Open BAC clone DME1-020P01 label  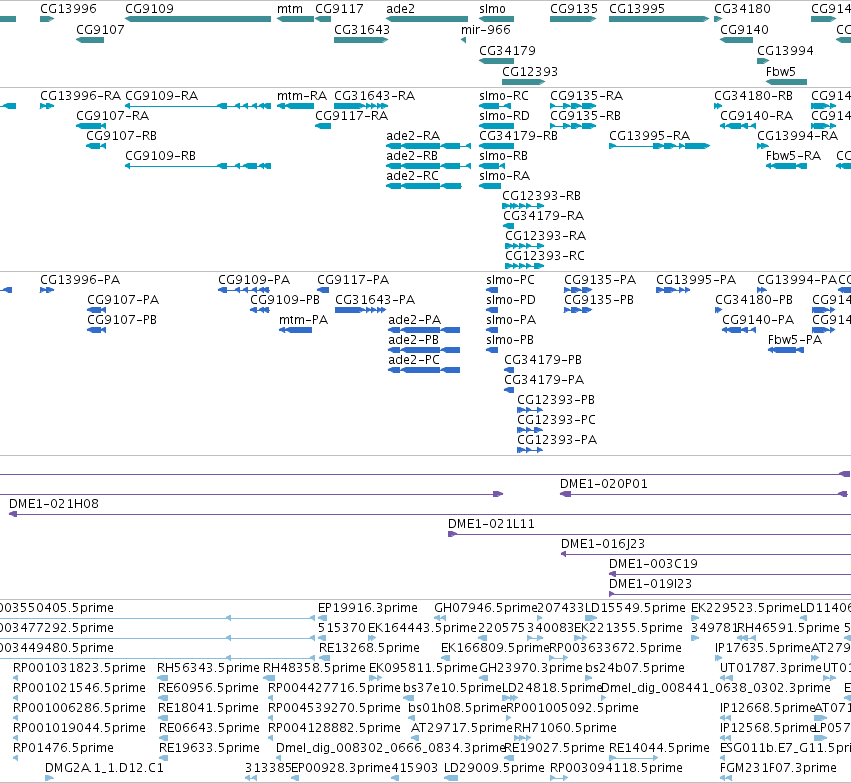(x=604, y=484)
